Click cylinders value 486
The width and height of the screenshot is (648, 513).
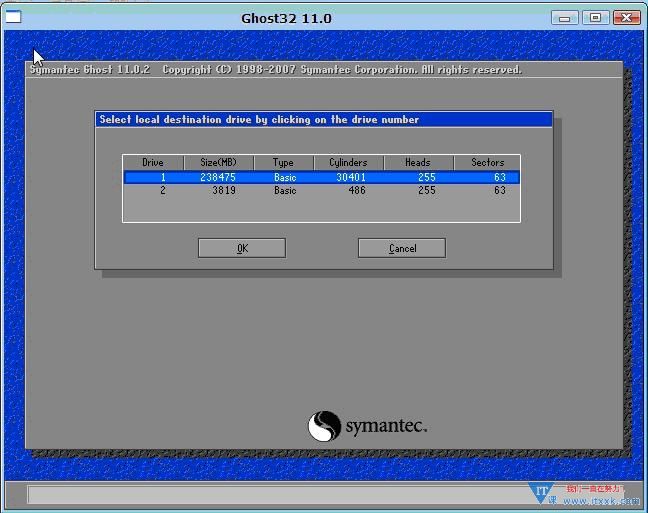357,190
